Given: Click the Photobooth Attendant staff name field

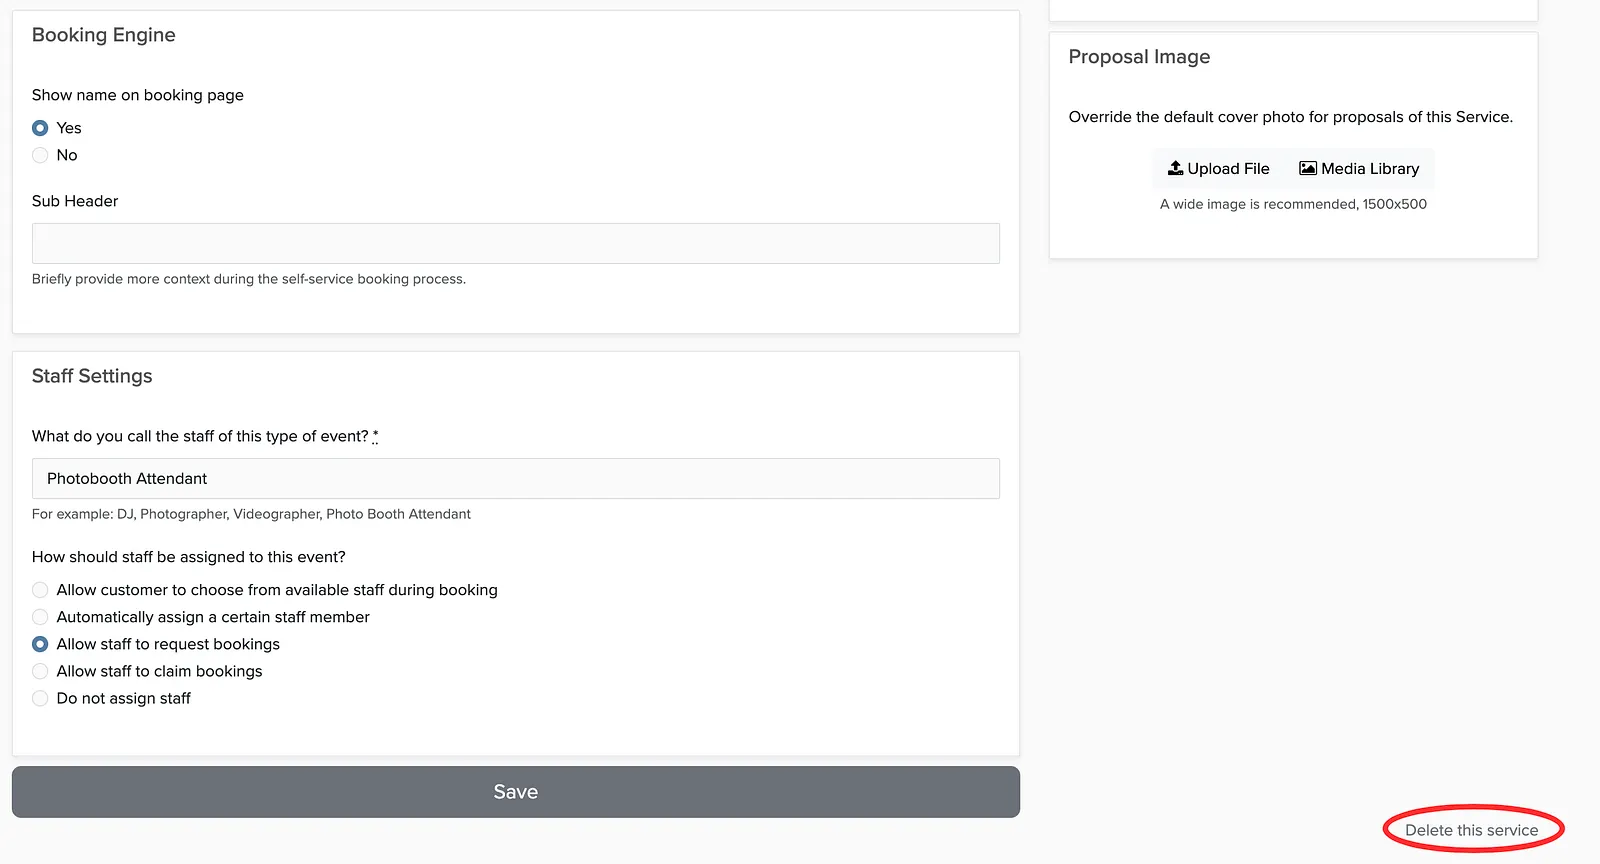Looking at the screenshot, I should 516,478.
